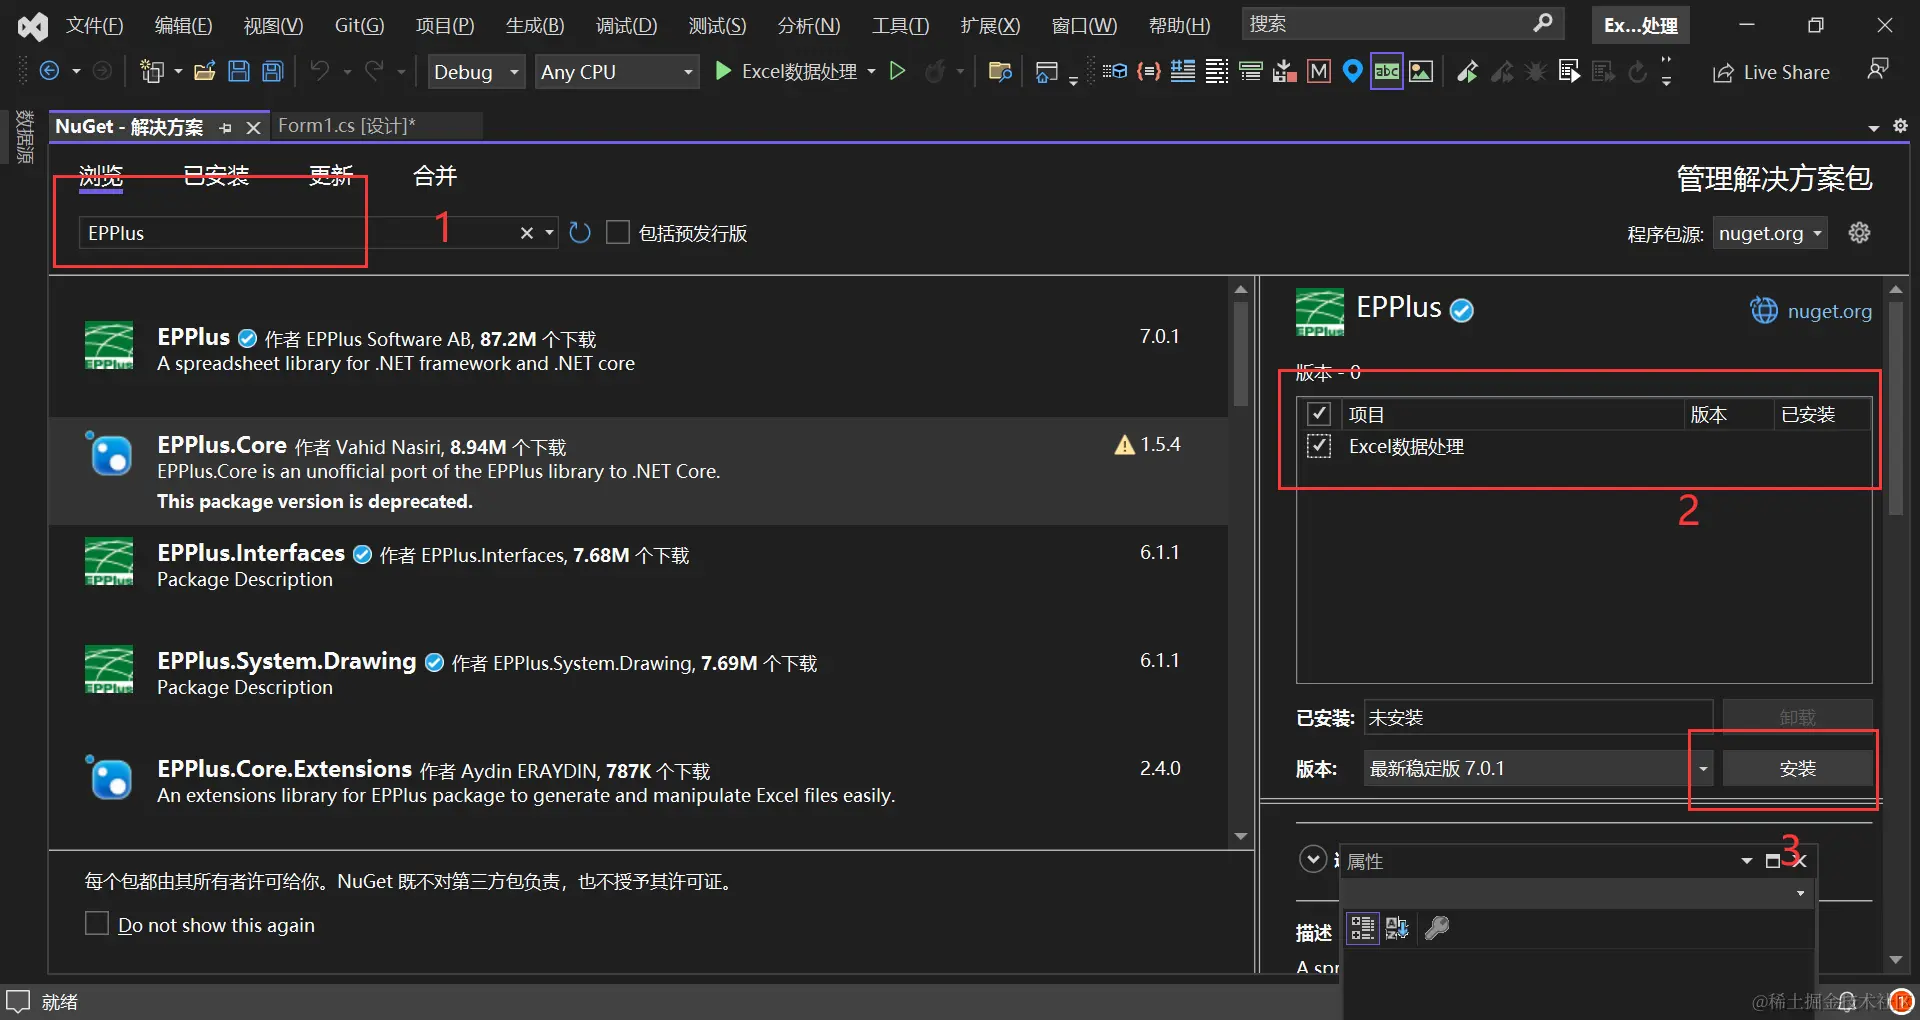Viewport: 1920px width, 1020px height.
Task: Open the active documents dropdown arrow
Action: tap(1873, 127)
